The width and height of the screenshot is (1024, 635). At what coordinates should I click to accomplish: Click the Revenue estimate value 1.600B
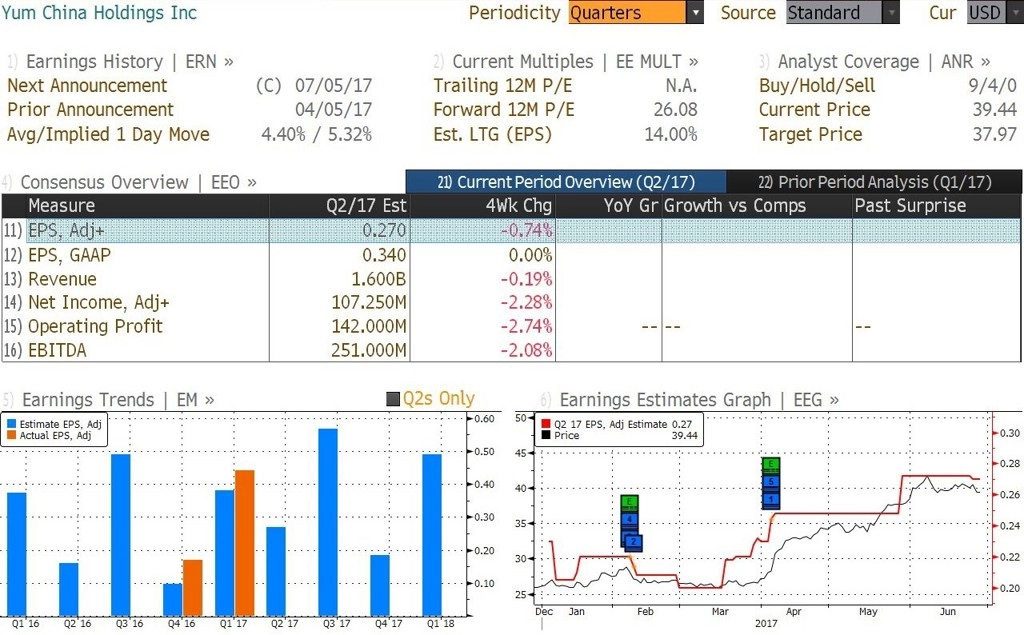[x=379, y=279]
